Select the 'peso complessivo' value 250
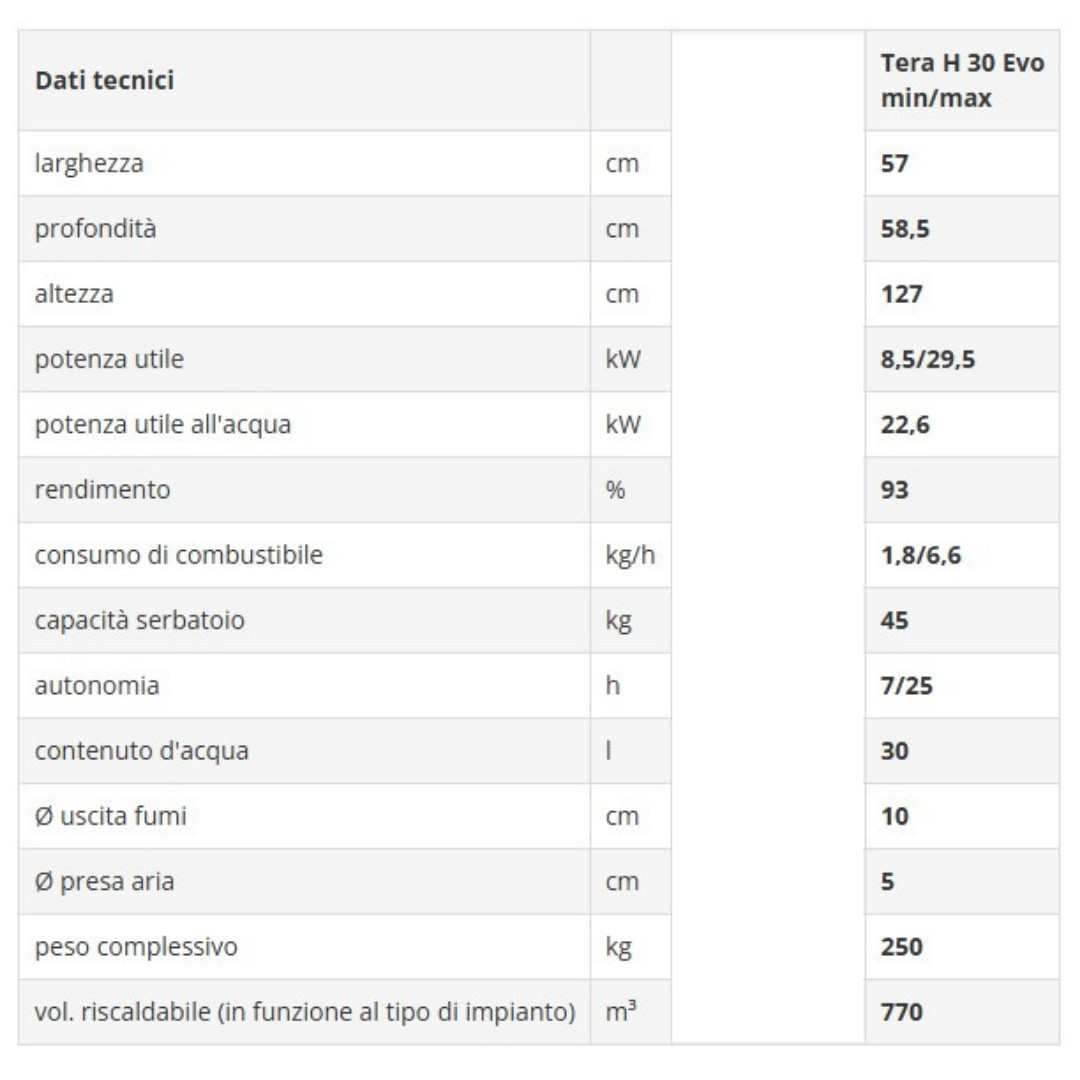The height and width of the screenshot is (1080, 1080). [901, 947]
